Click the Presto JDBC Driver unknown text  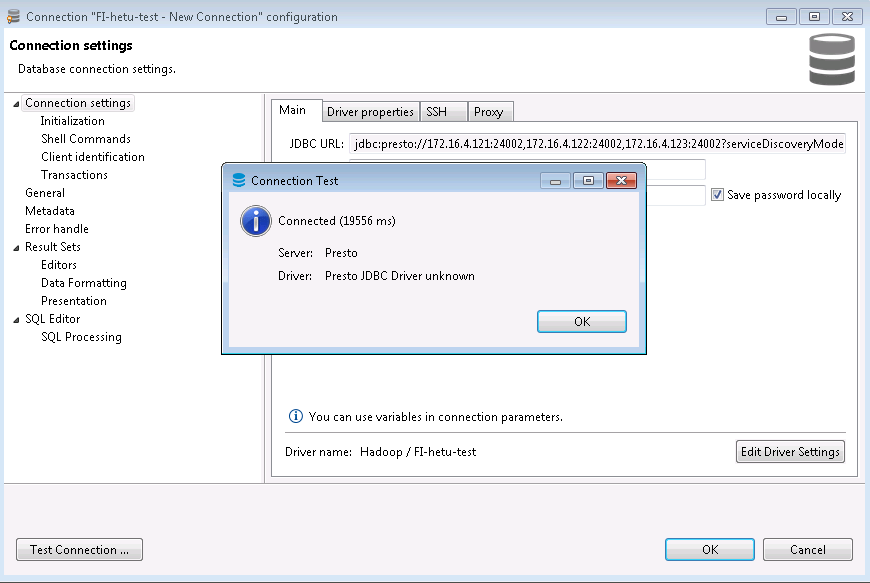pyautogui.click(x=399, y=276)
